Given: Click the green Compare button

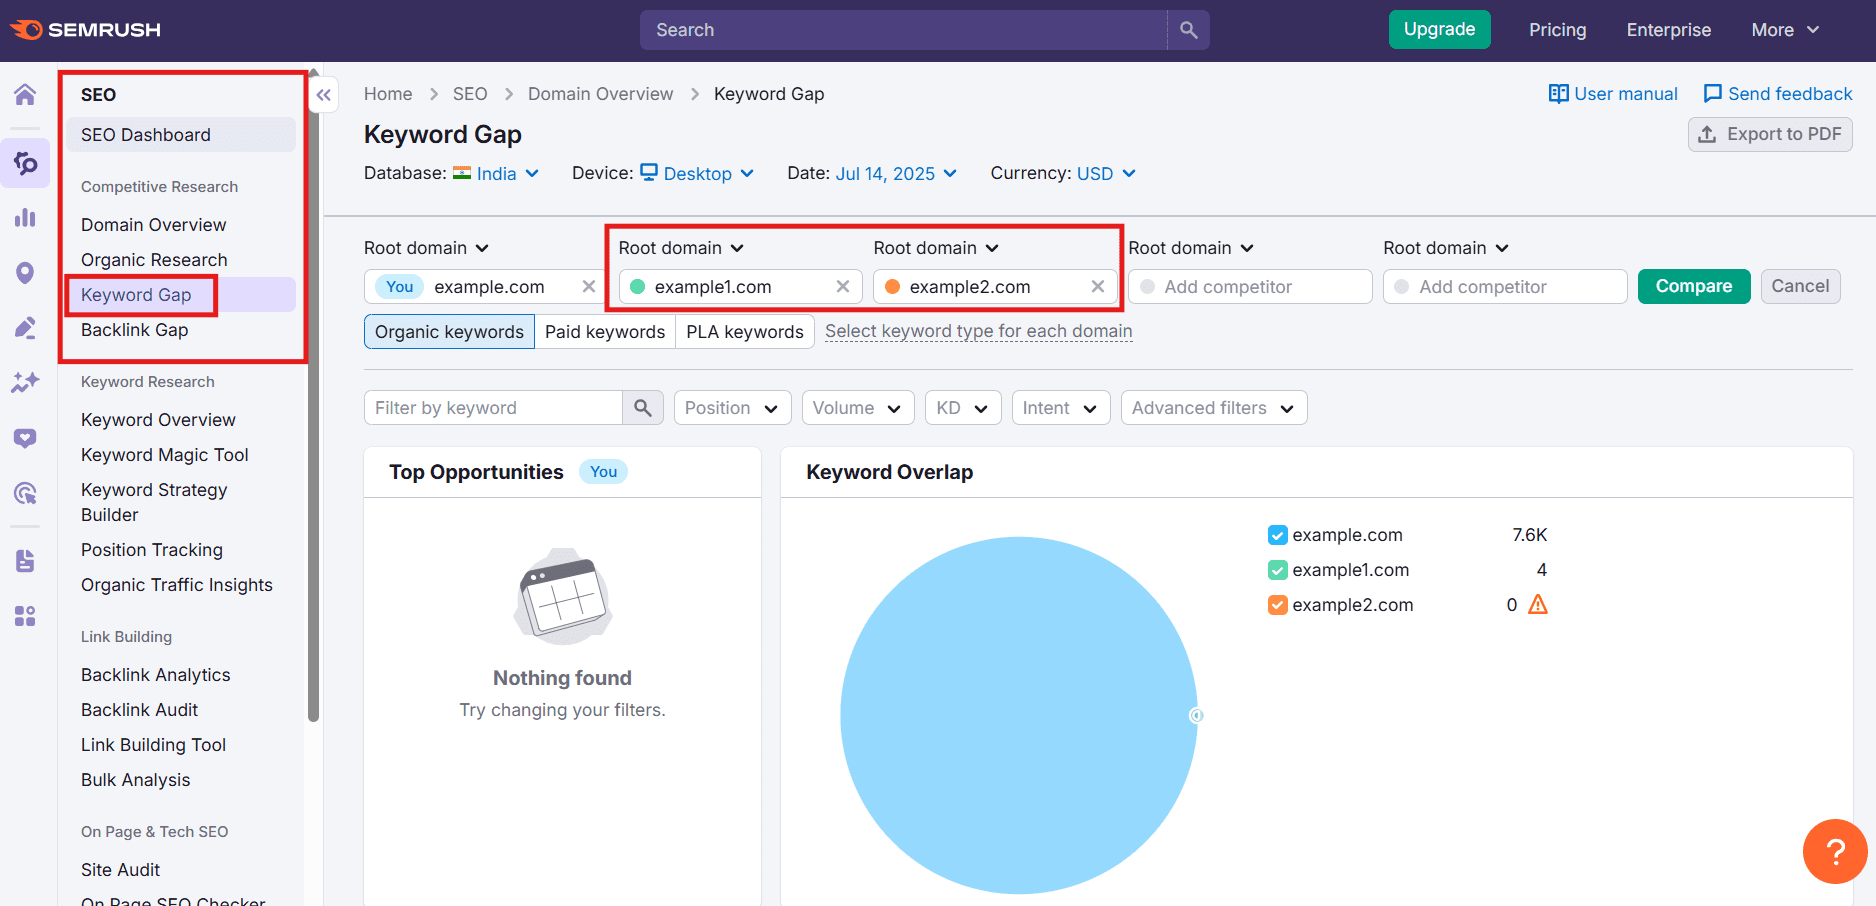Looking at the screenshot, I should tap(1694, 286).
